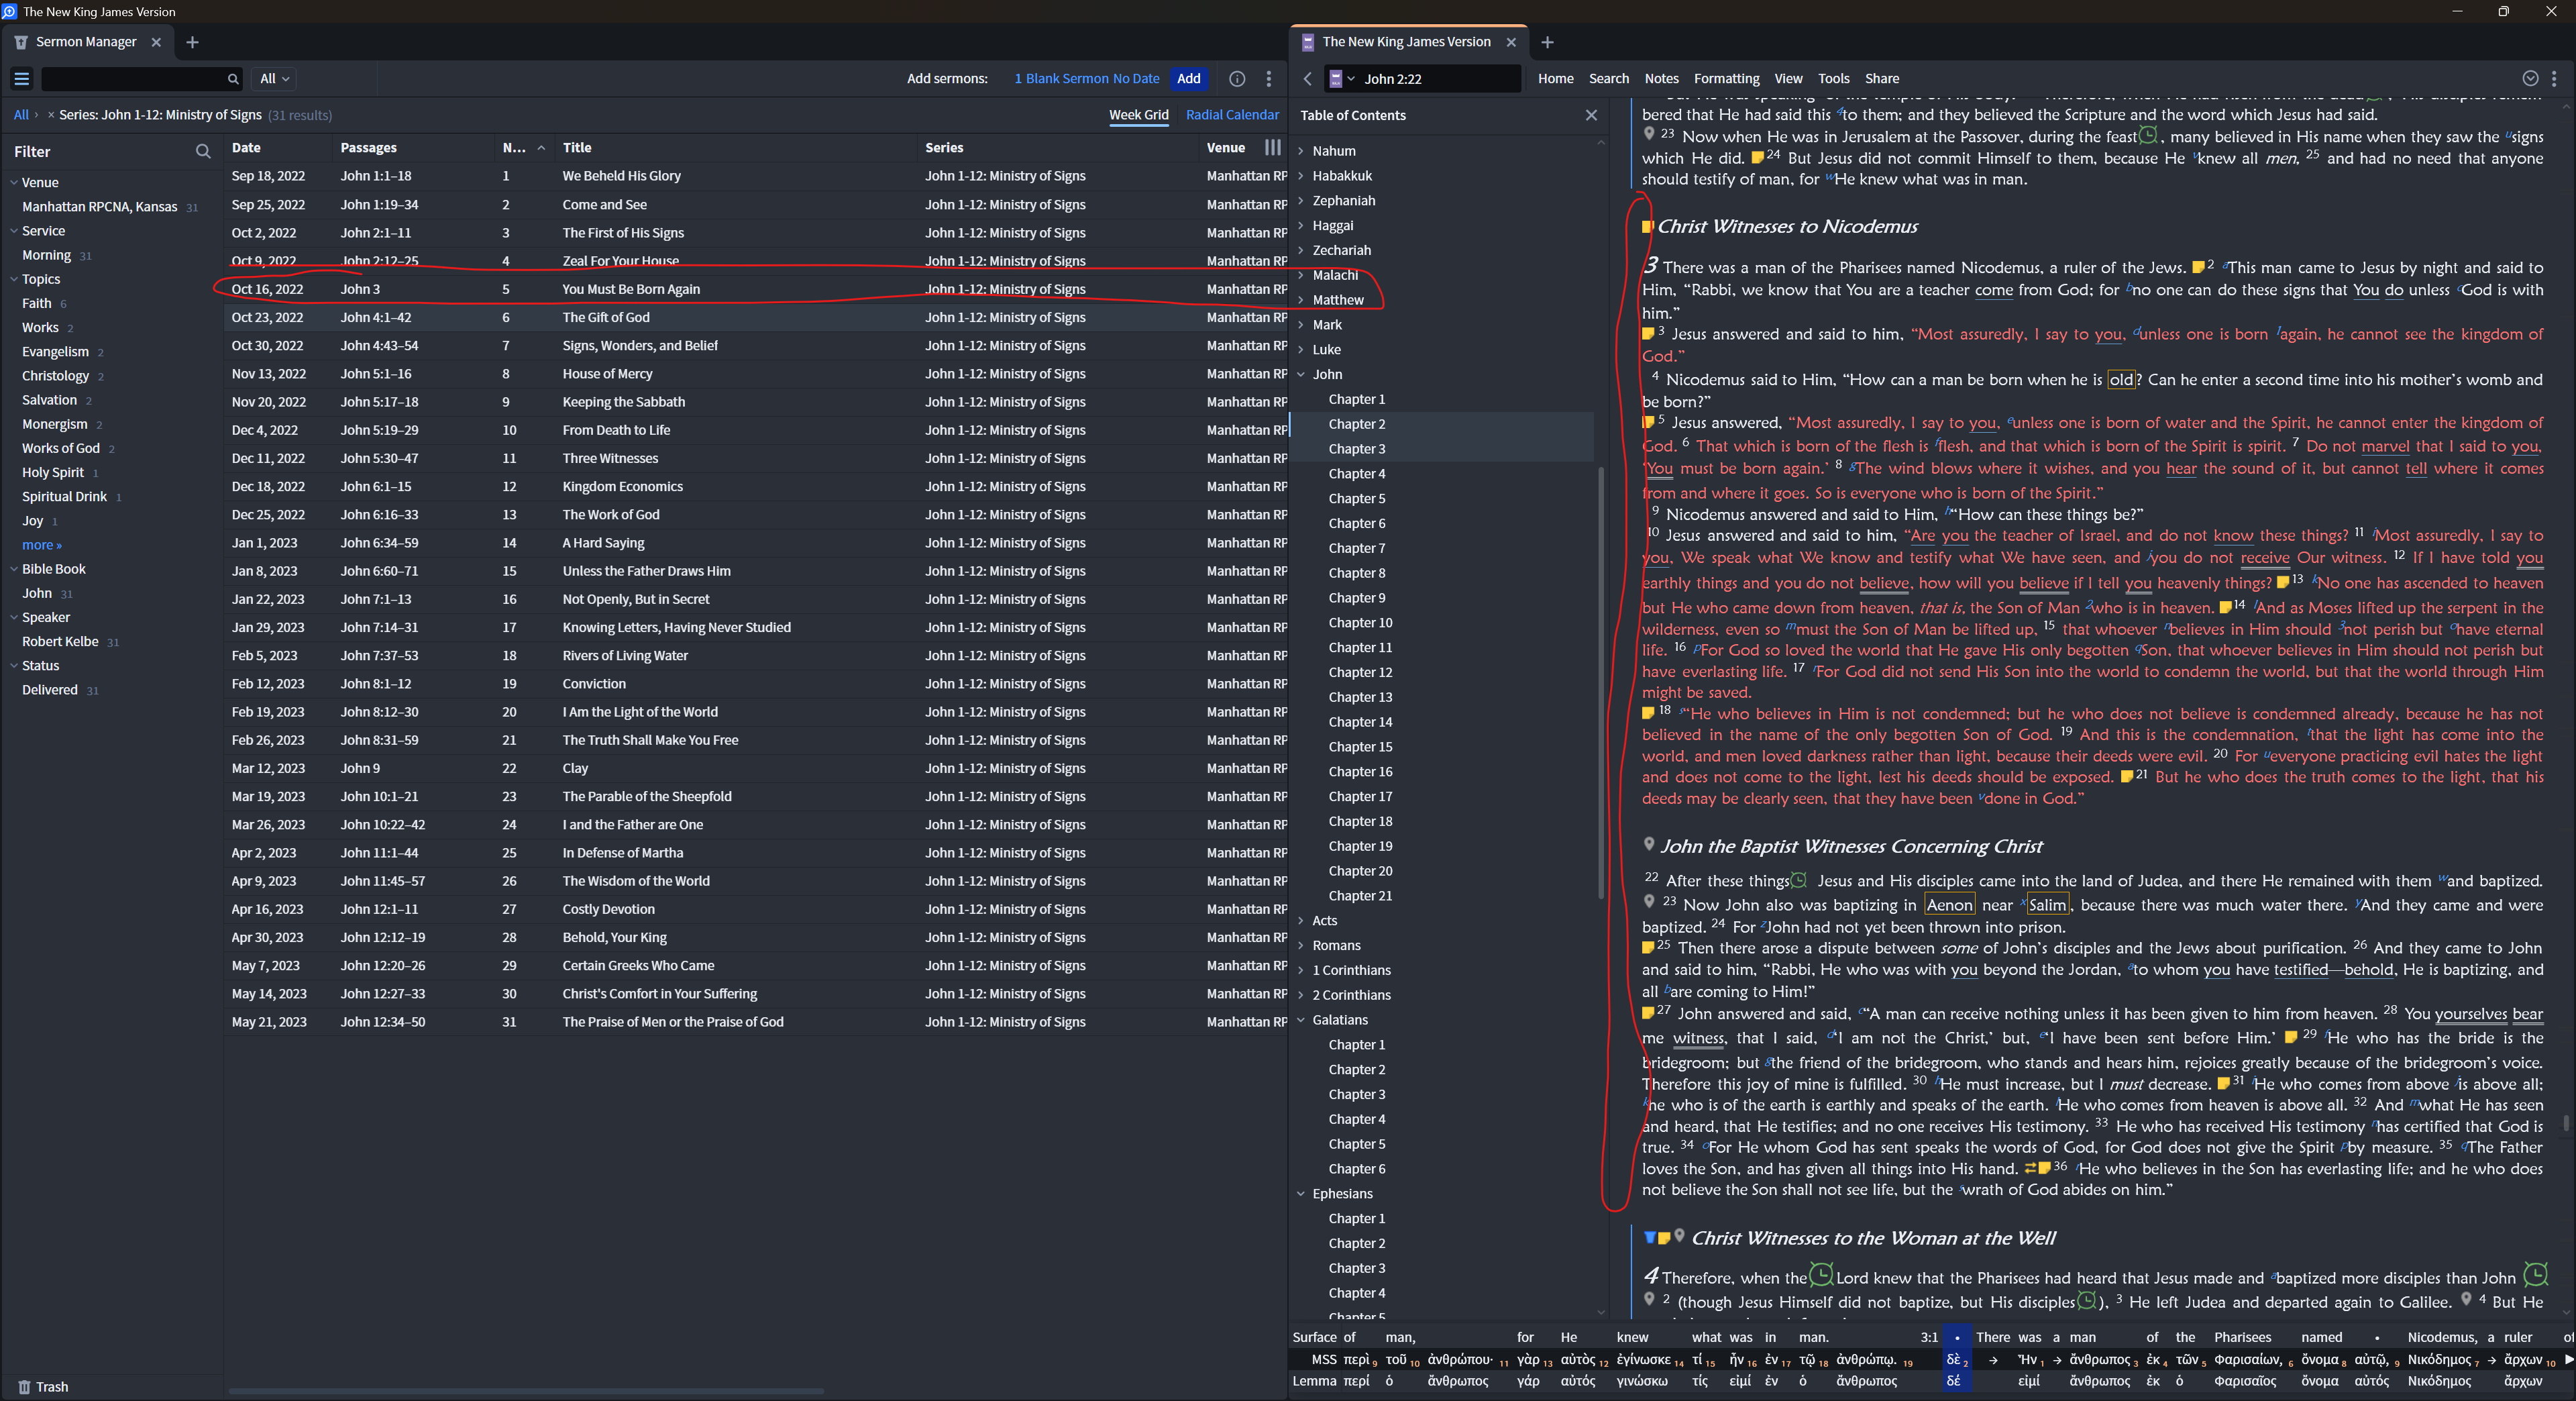Click blue marker icon before Woman at the Well heading
This screenshot has width=2576, height=1401.
(1650, 1238)
